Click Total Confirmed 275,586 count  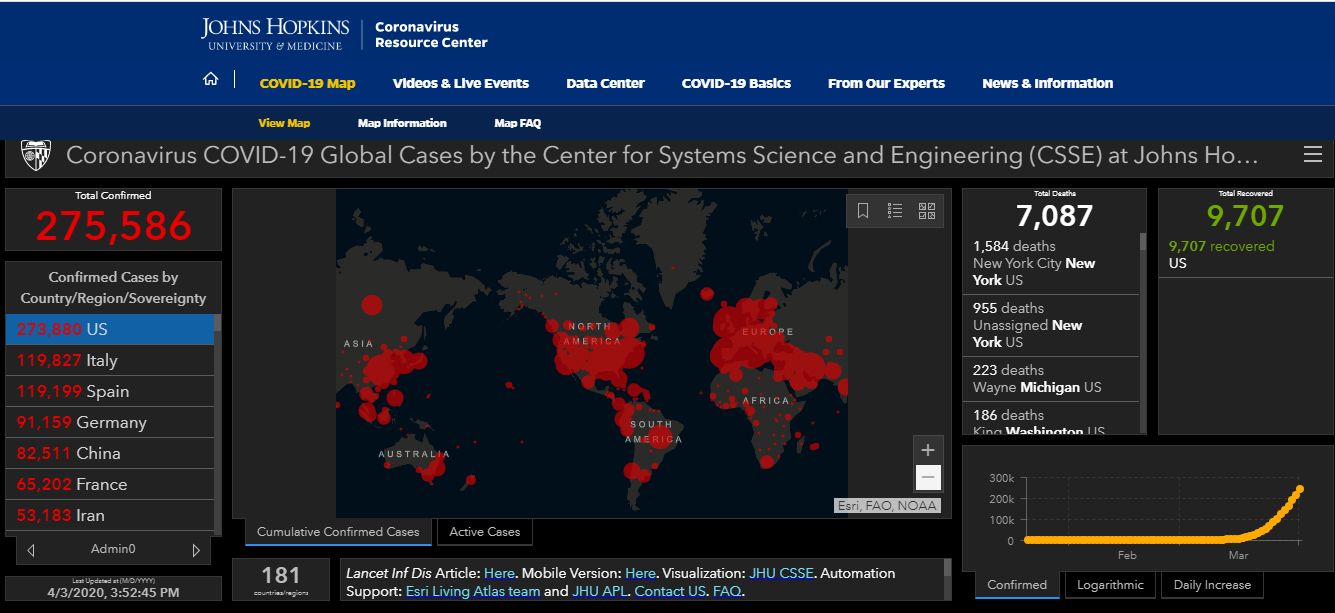[113, 226]
